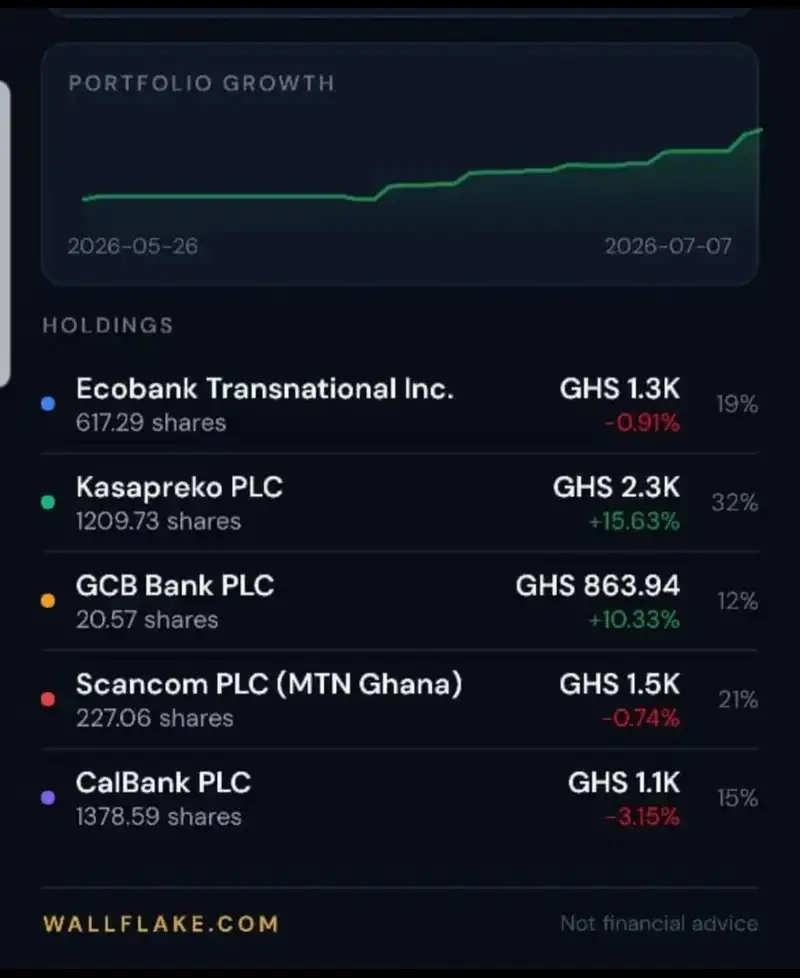The height and width of the screenshot is (978, 800).
Task: Click the blue dot beside Ecobank Transnational
Action: (48, 404)
